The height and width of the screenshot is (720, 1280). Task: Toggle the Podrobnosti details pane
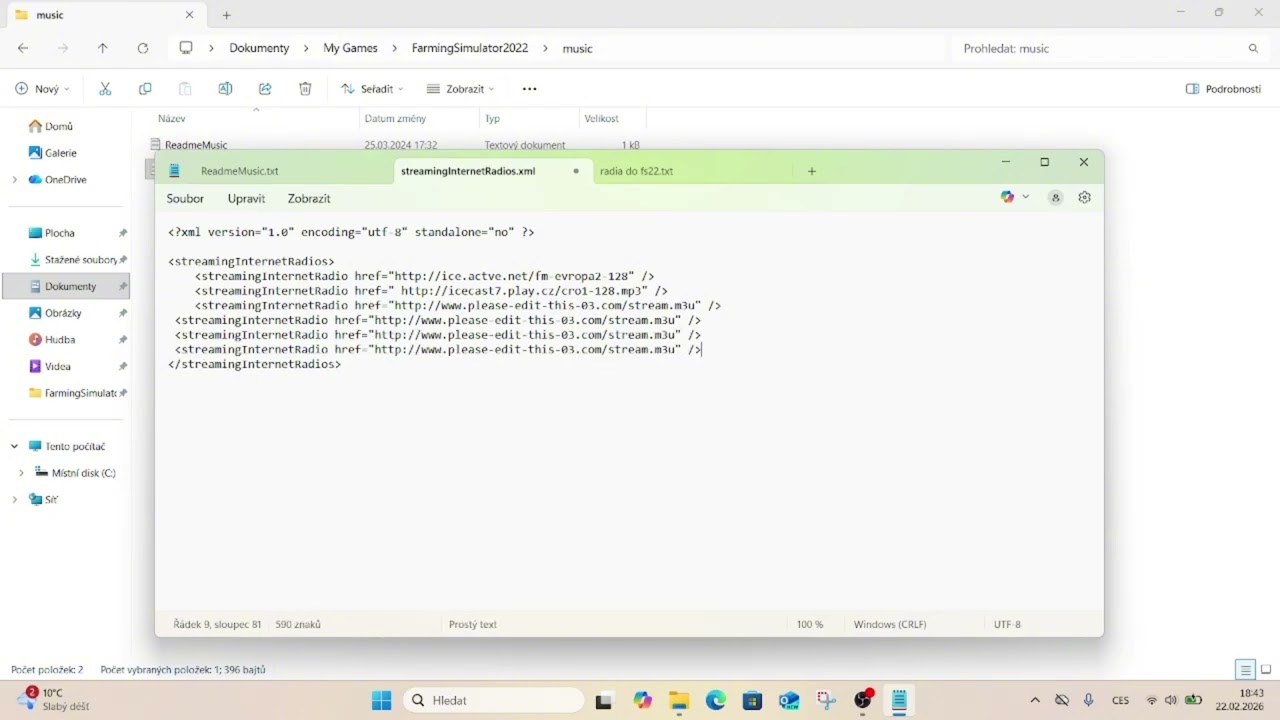click(1223, 89)
